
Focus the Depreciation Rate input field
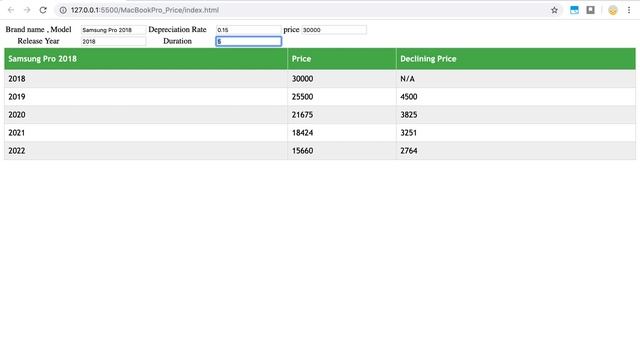249,30
